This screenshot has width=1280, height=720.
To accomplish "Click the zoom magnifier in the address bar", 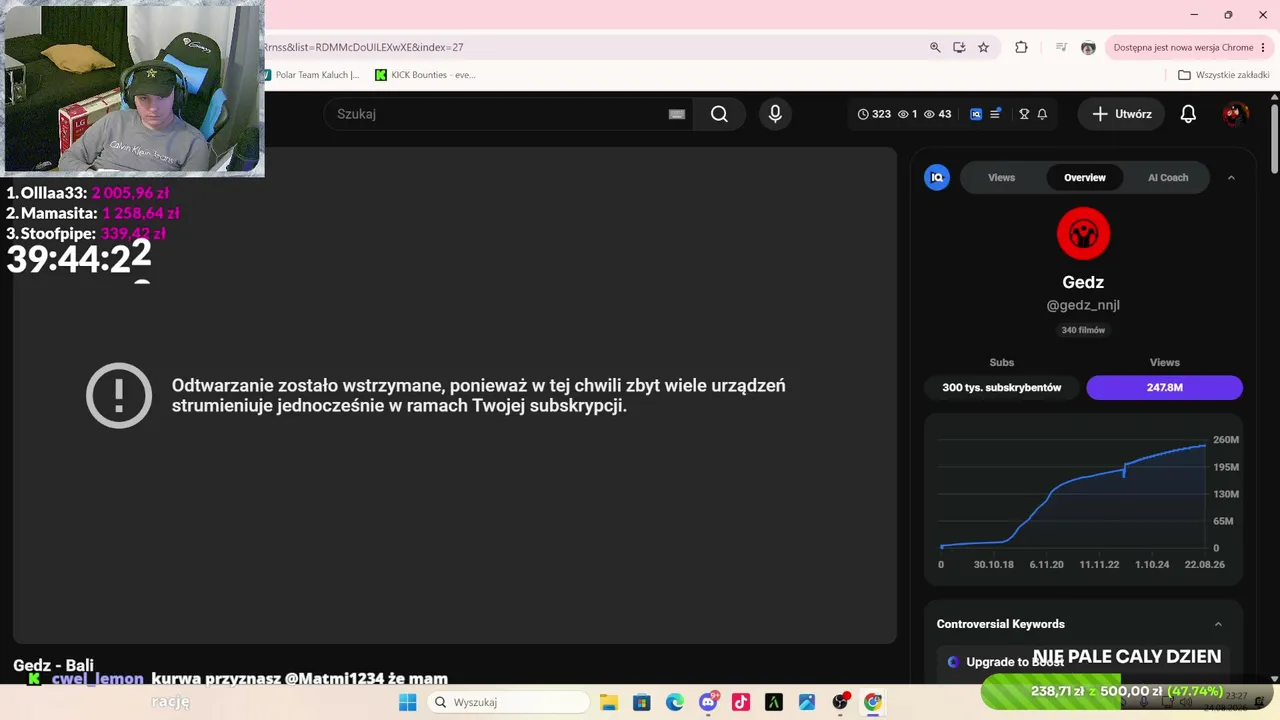I will click(x=935, y=47).
